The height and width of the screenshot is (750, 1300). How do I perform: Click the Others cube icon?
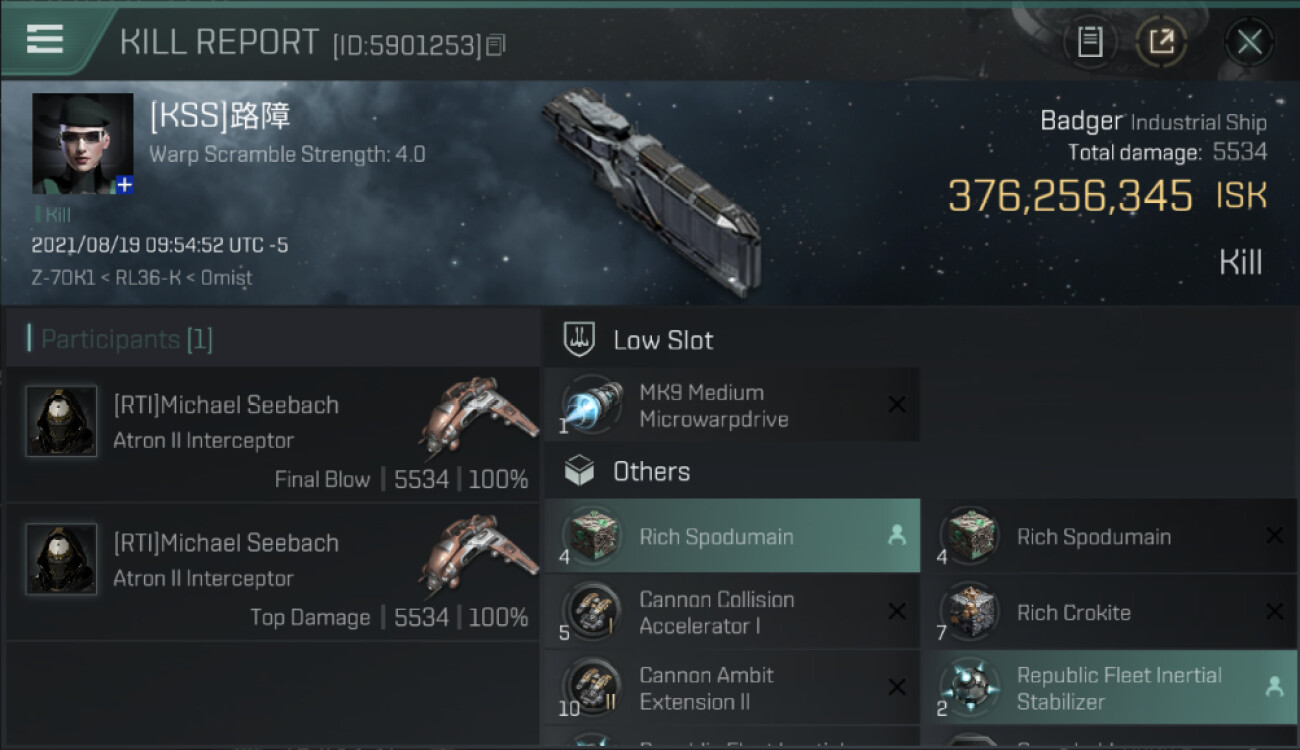tap(580, 471)
